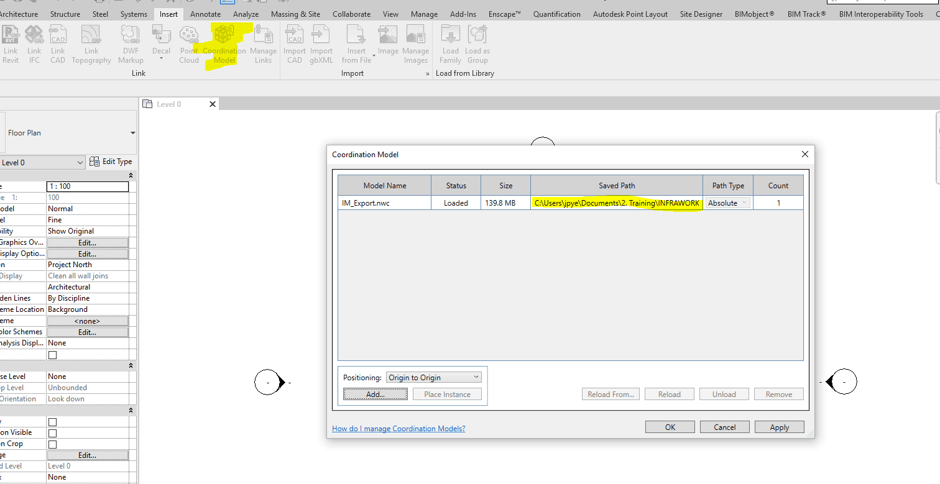The height and width of the screenshot is (484, 940).
Task: Click the Reload From... button
Action: pyautogui.click(x=610, y=394)
